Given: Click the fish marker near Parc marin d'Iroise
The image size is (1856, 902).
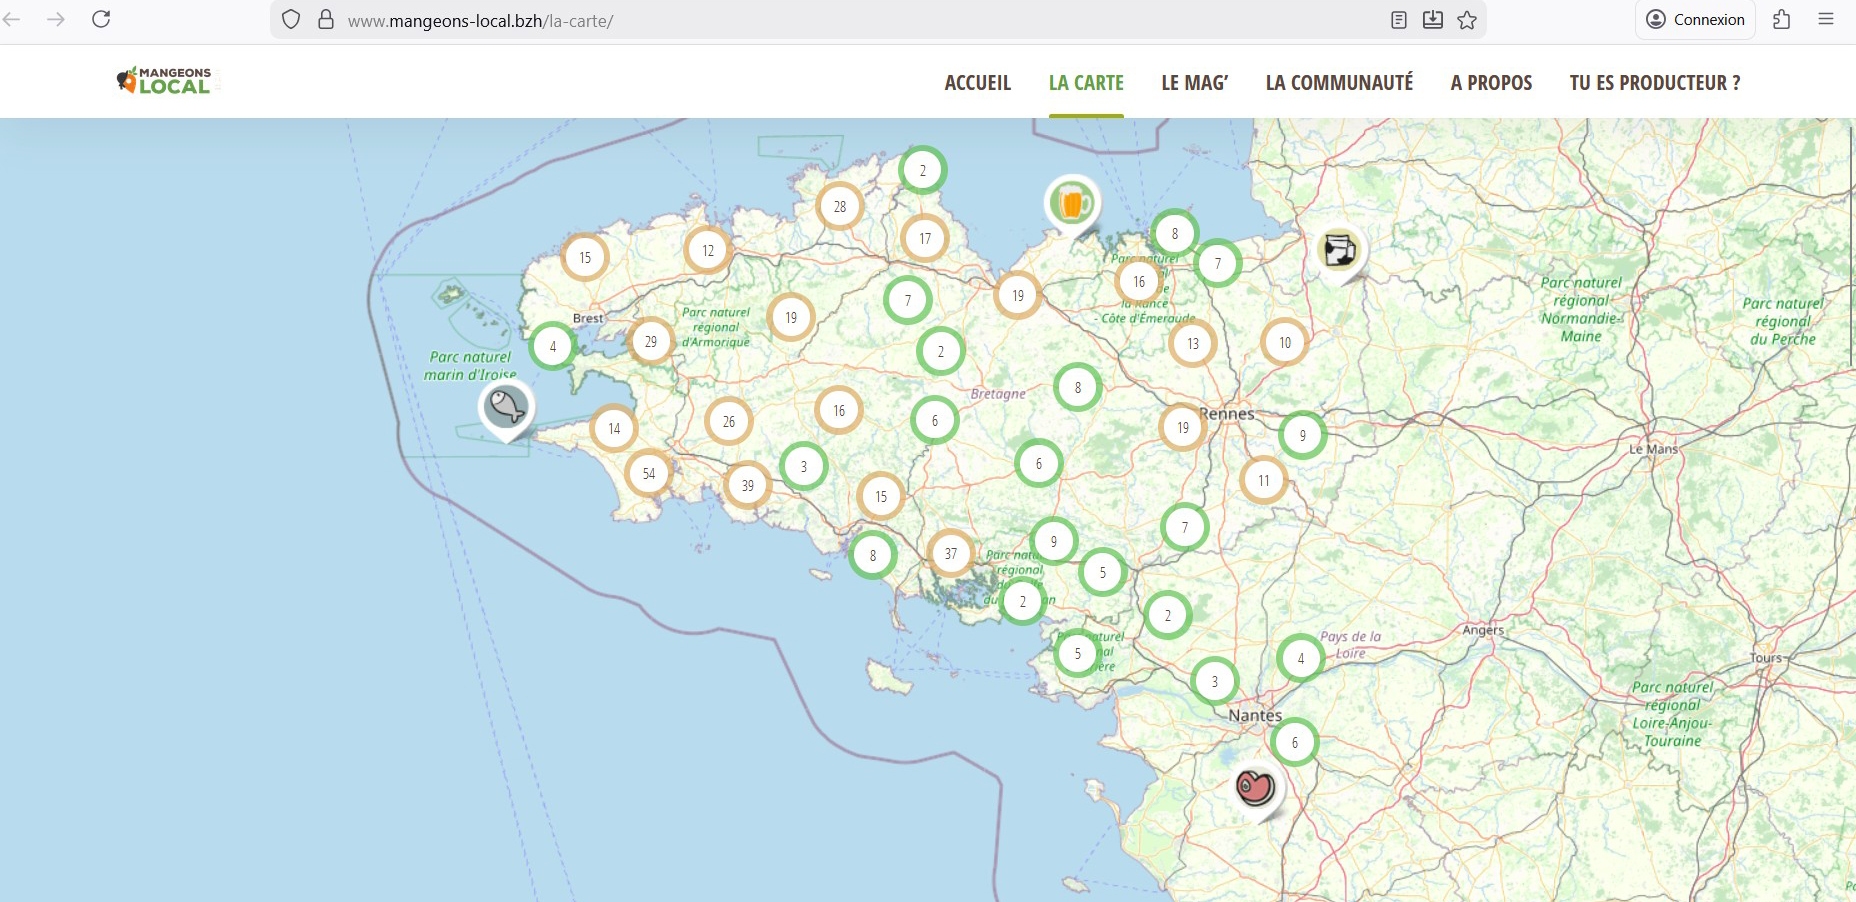Looking at the screenshot, I should pos(506,407).
